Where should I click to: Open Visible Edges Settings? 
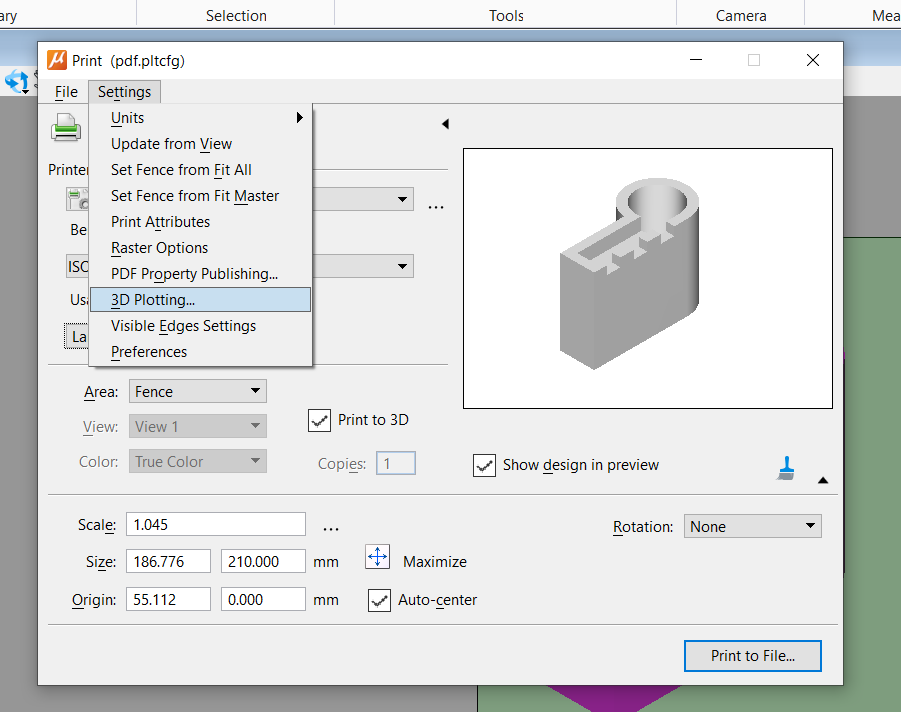click(x=201, y=326)
